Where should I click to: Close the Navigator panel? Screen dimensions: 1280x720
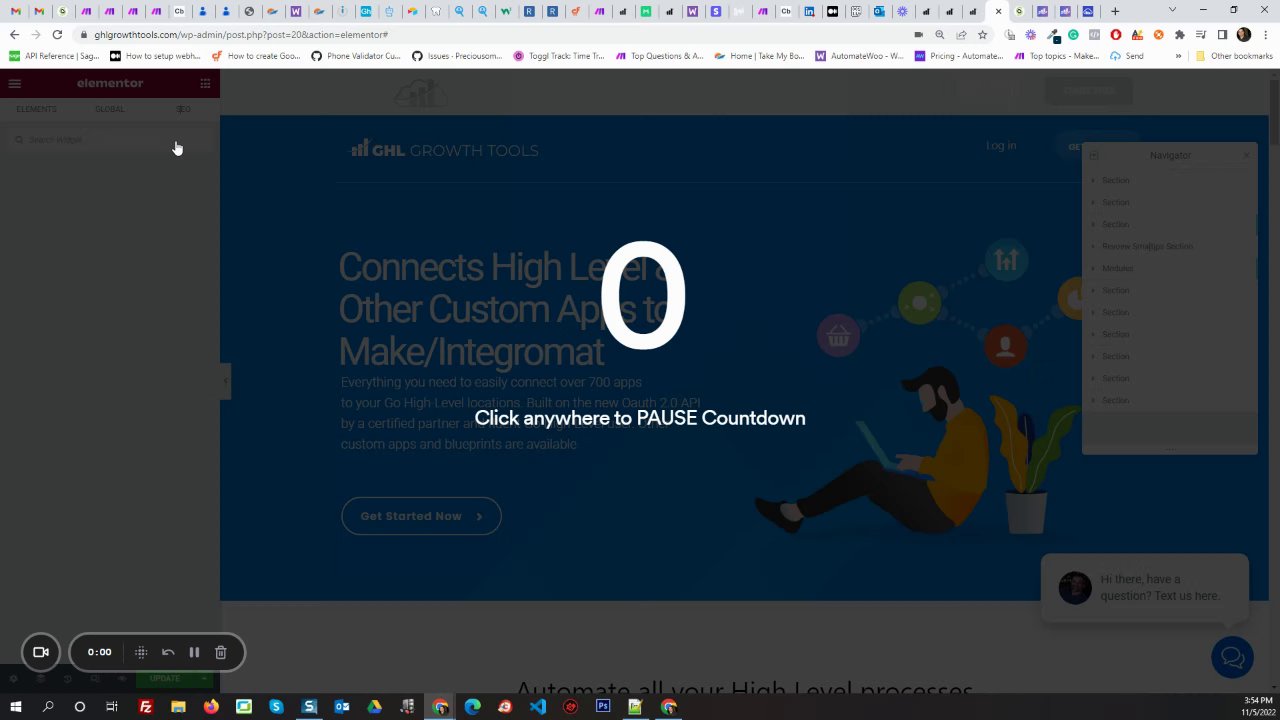[1246, 155]
